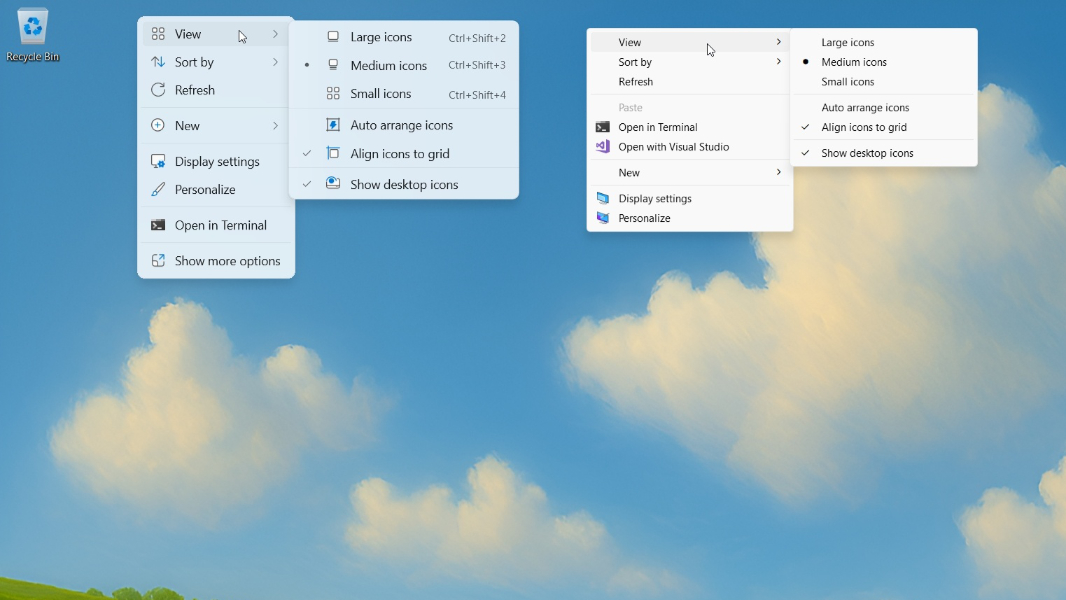Click the Align icons to grid icon

333,153
